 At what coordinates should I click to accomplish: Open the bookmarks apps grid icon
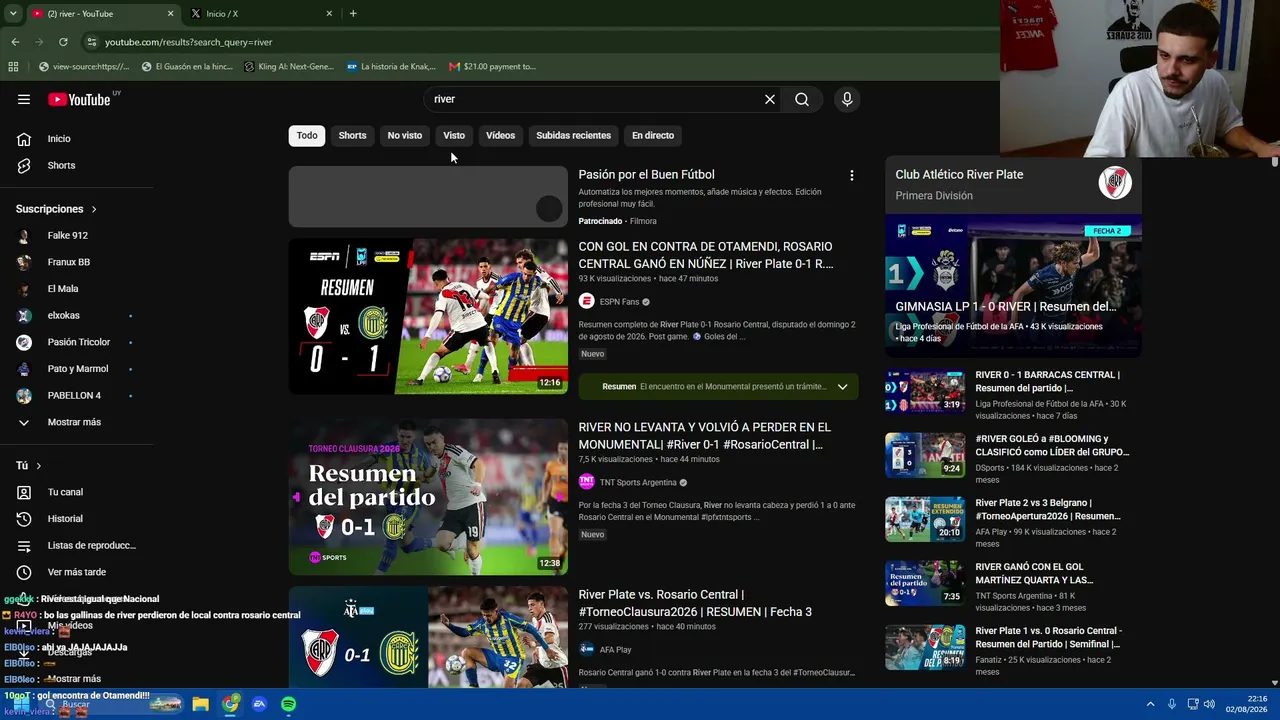13,67
